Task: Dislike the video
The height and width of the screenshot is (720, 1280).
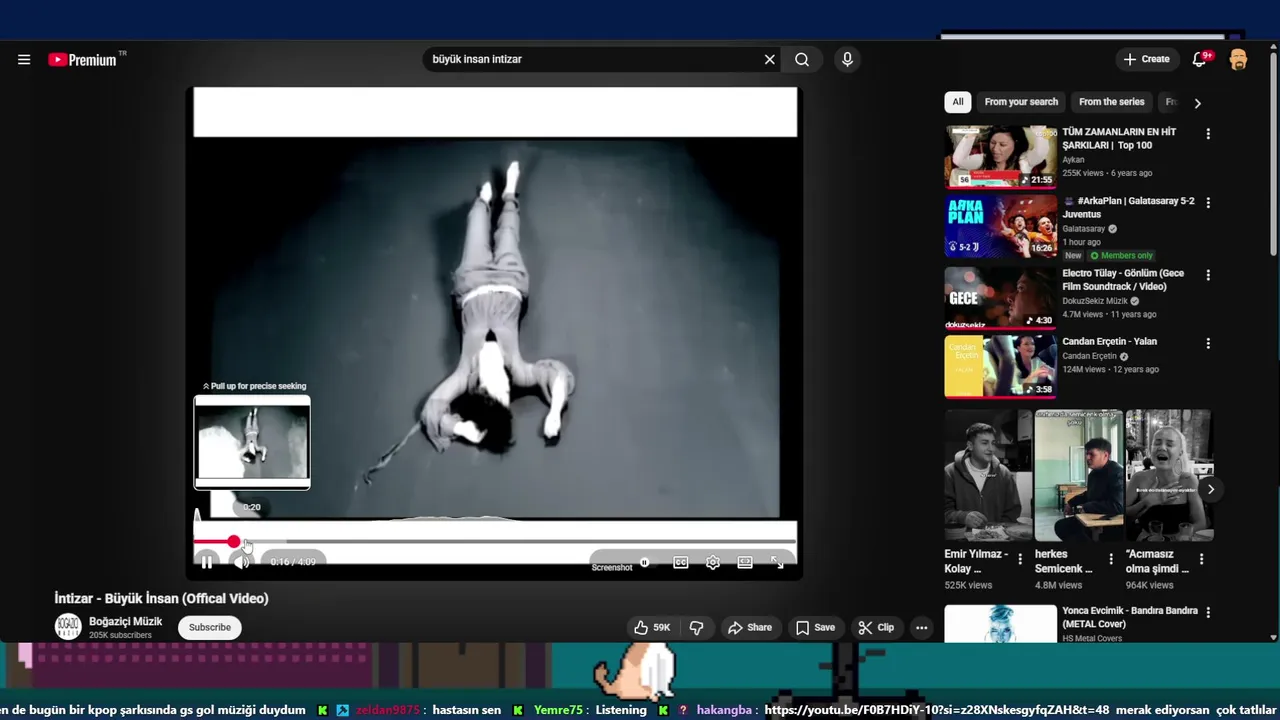Action: [x=697, y=627]
